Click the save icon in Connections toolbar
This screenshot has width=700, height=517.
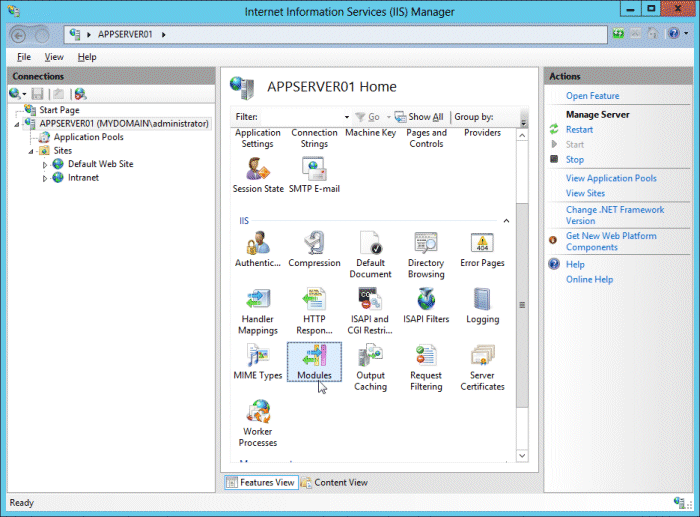point(38,94)
